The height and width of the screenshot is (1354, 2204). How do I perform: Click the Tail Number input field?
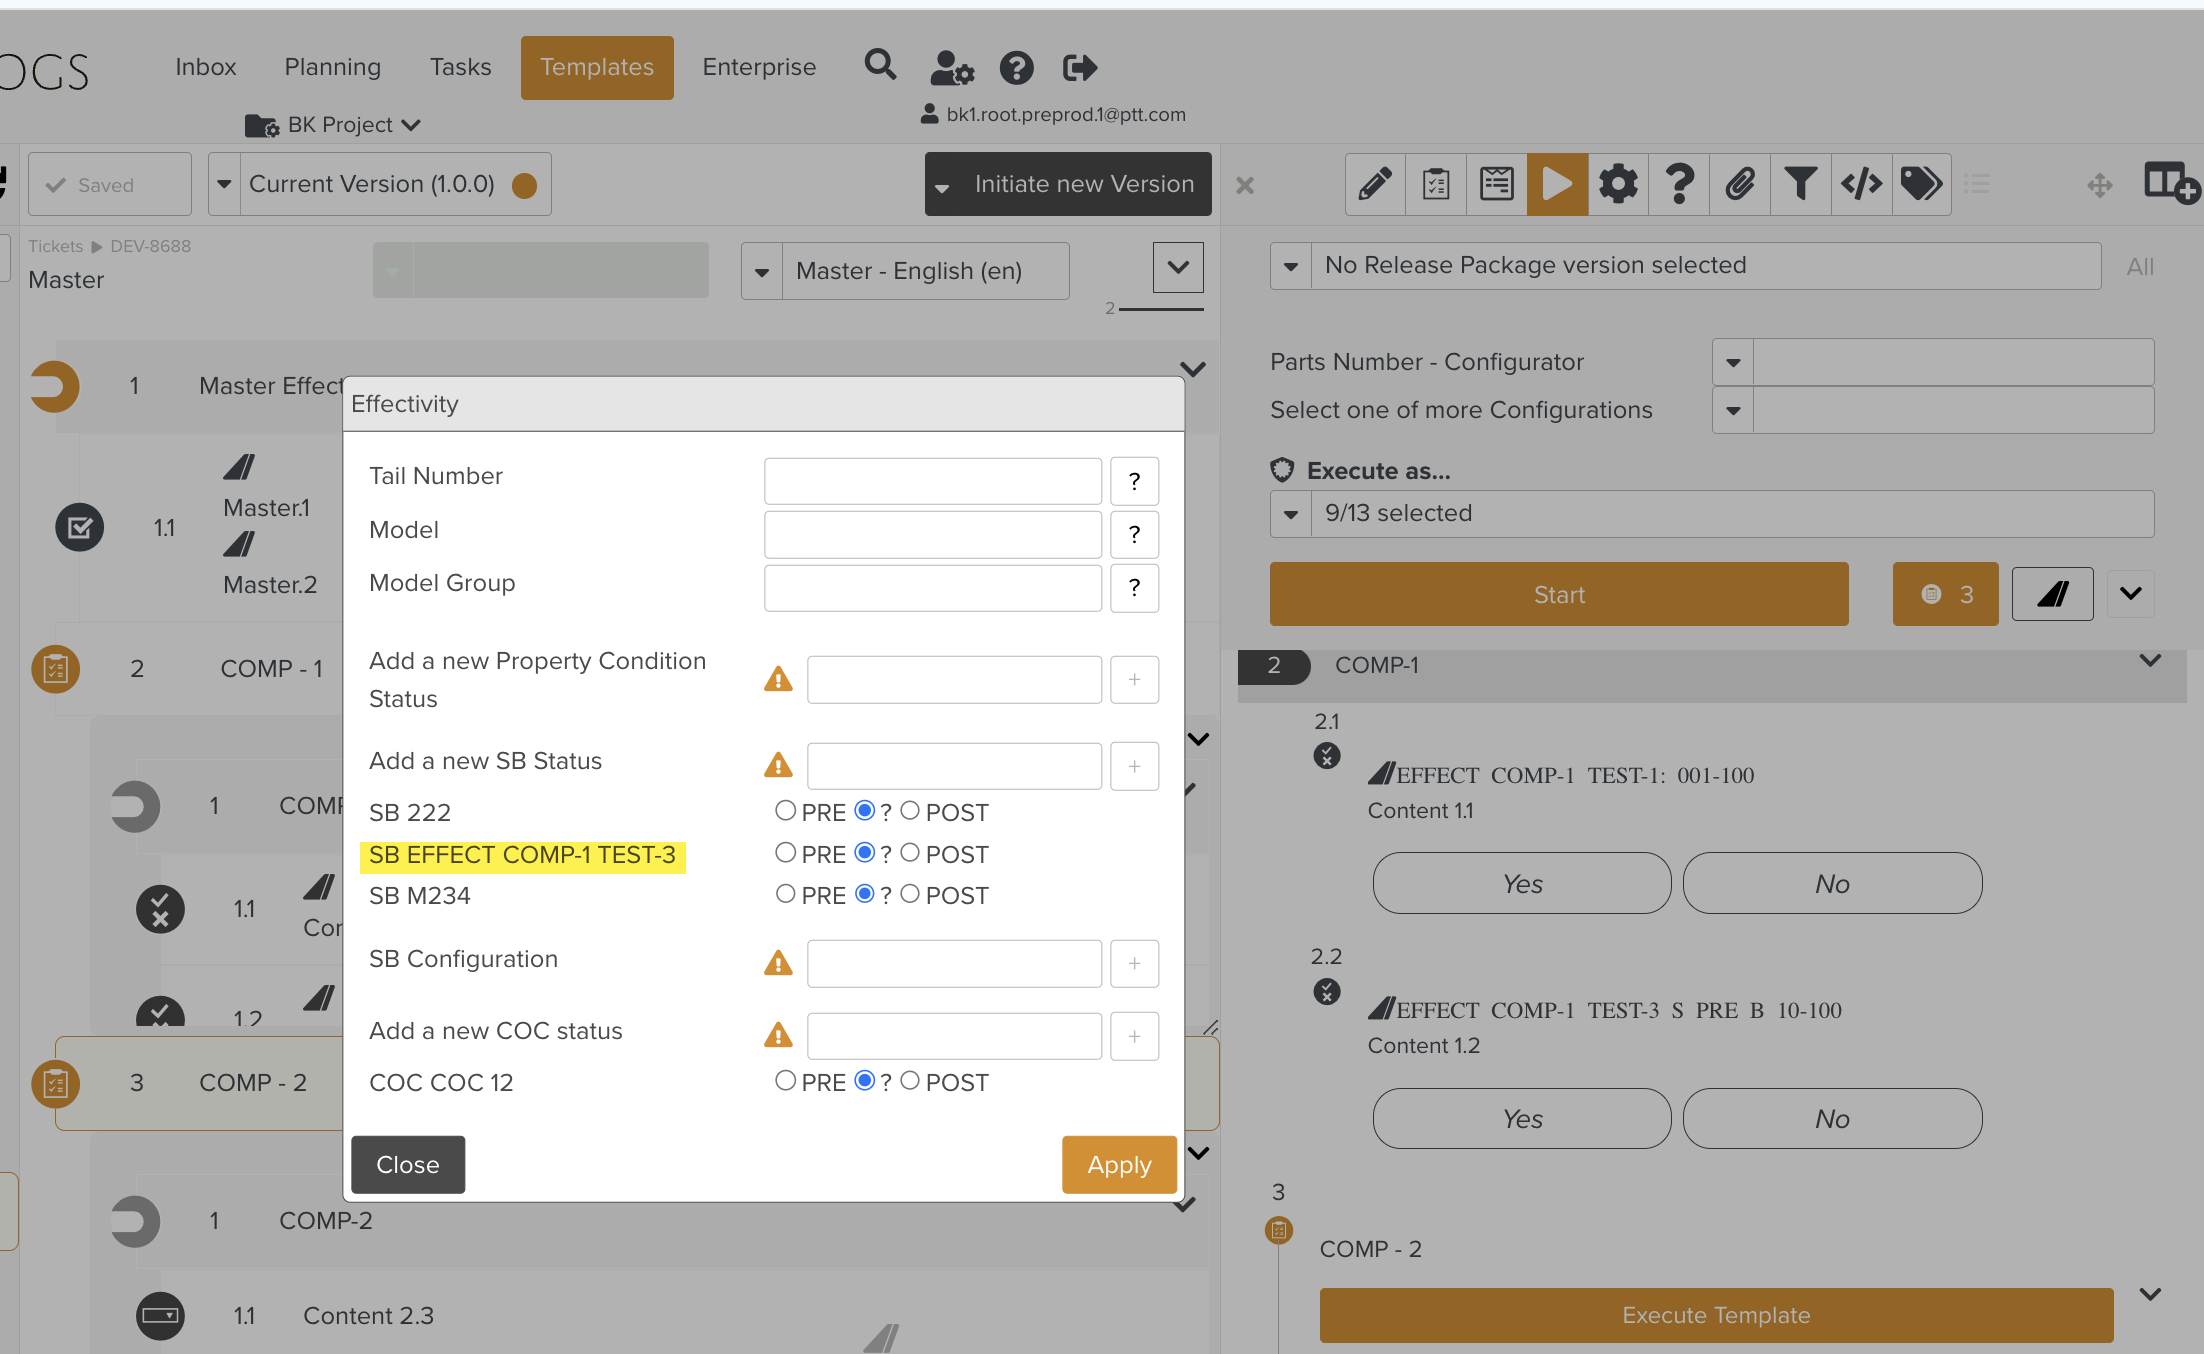point(932,481)
